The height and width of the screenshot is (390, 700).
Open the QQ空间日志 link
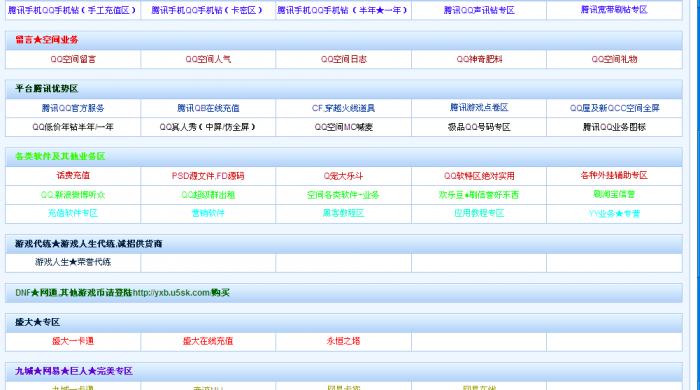tap(343, 59)
